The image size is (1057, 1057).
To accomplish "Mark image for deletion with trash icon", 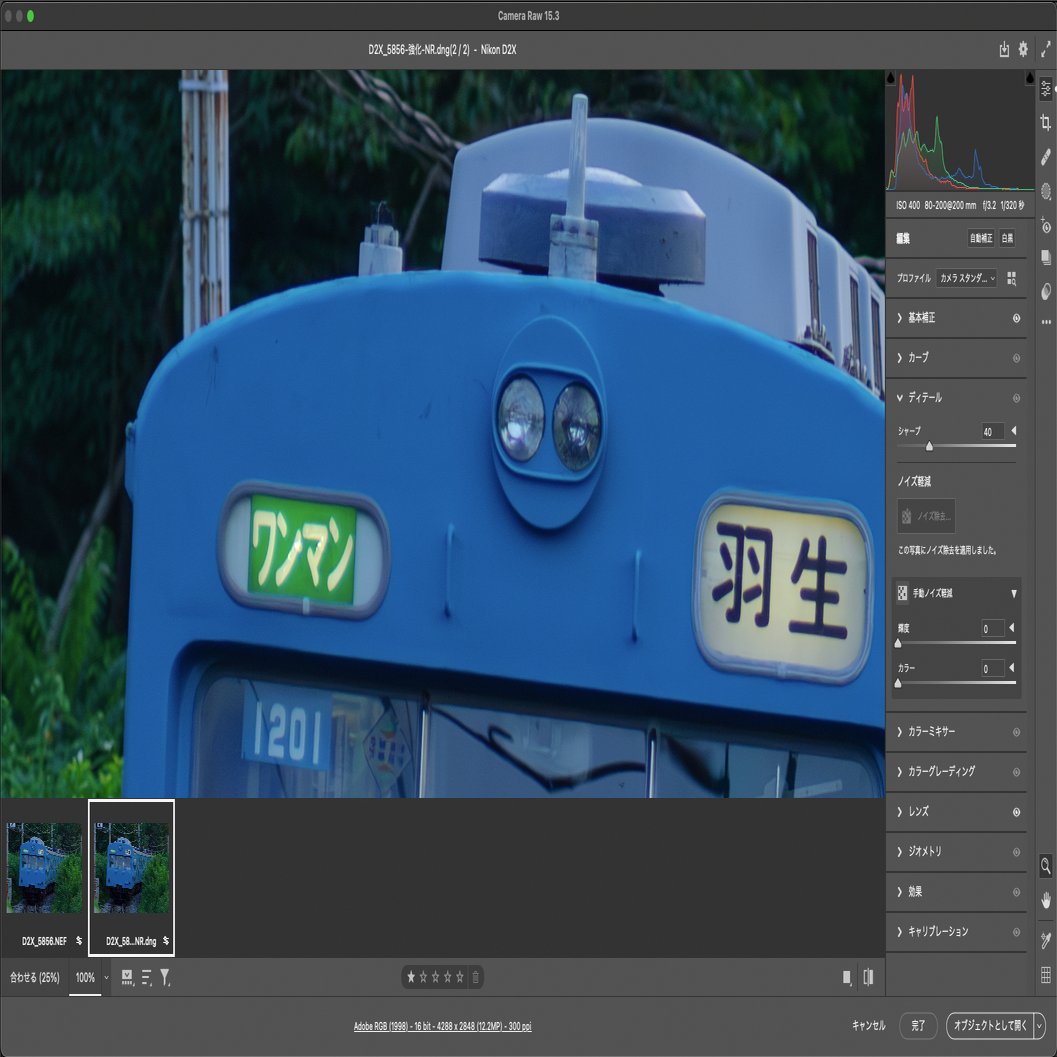I will point(475,977).
